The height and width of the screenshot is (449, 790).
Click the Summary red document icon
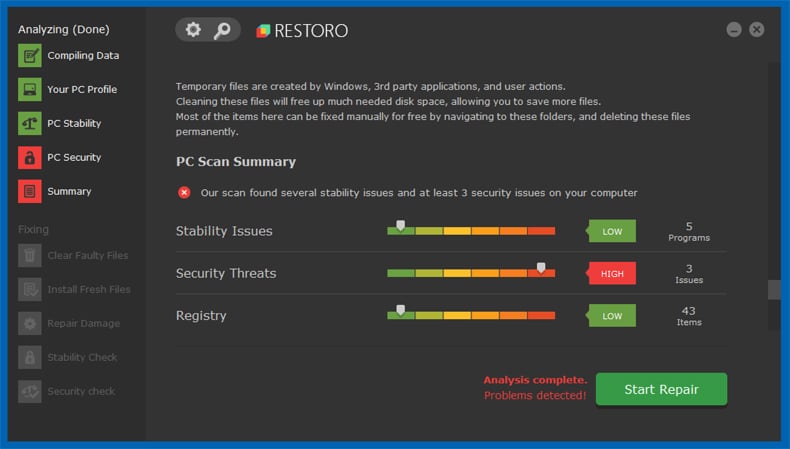pos(30,191)
